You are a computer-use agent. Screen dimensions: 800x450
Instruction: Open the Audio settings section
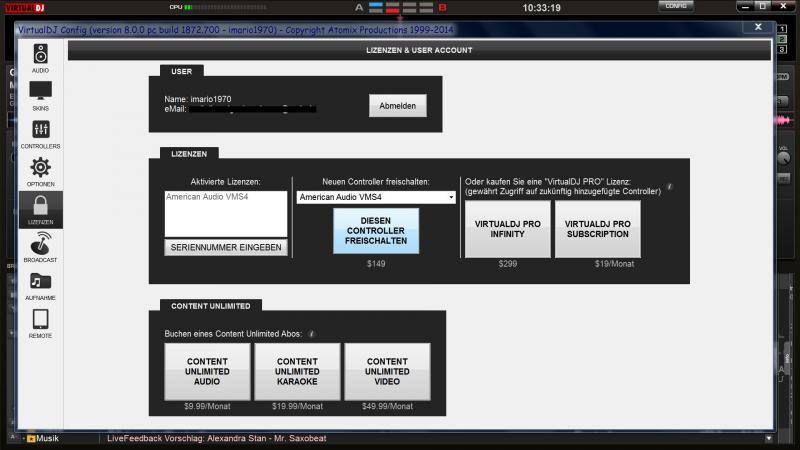click(x=40, y=58)
